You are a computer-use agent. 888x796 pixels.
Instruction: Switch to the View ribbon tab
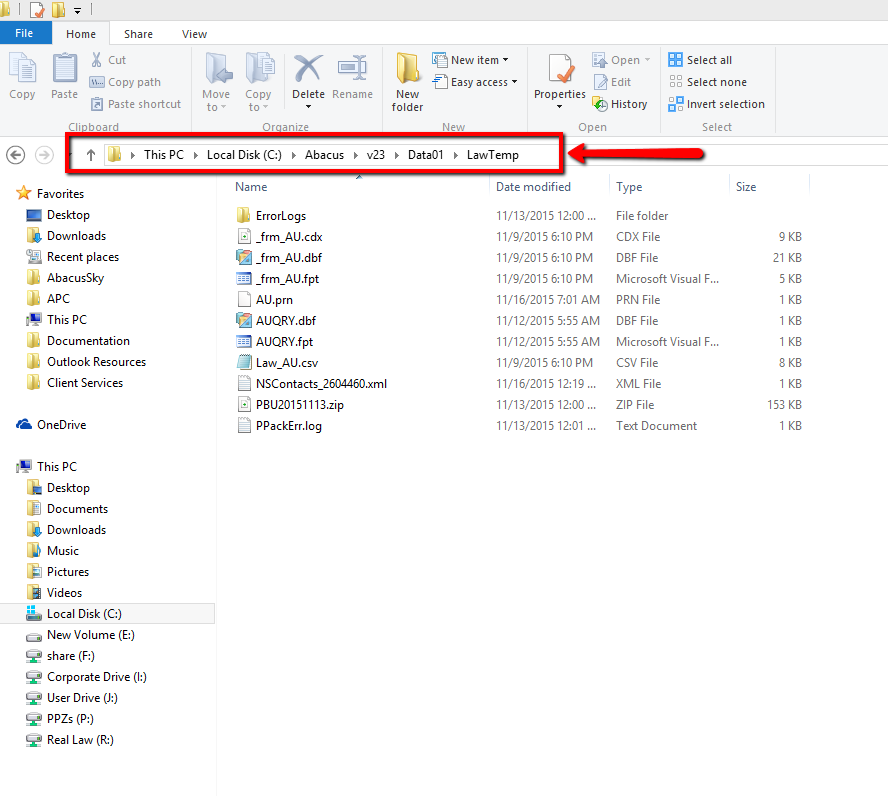pyautogui.click(x=194, y=34)
